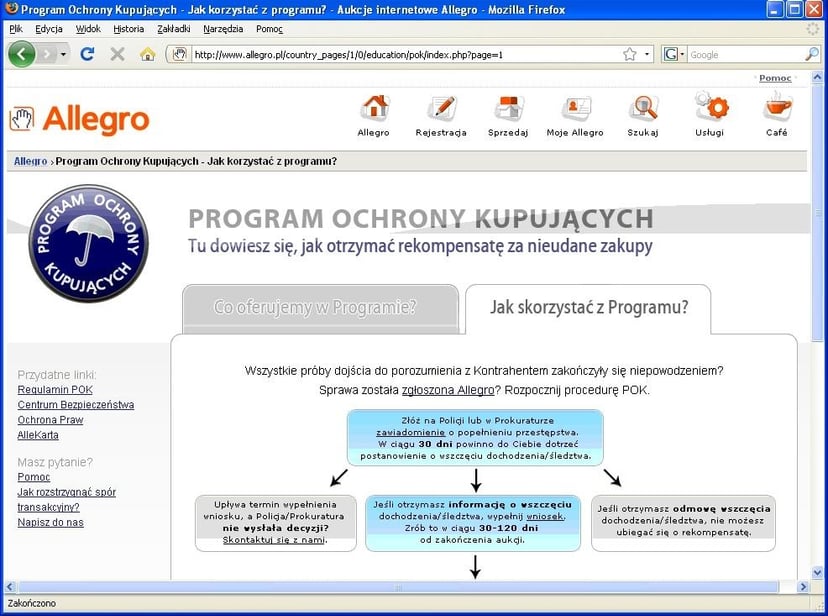Open the Plik menu

click(16, 29)
